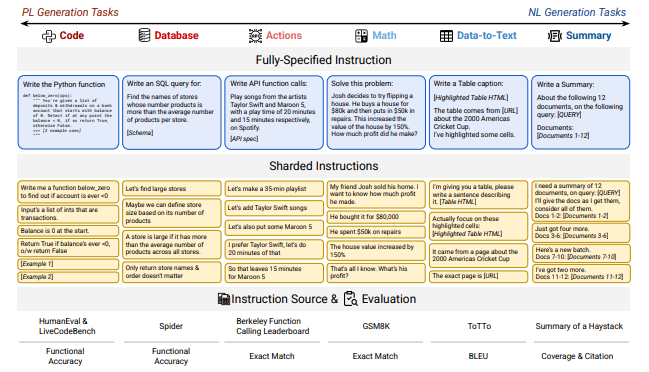
Task: Click the 'The exact page is [URL]' shard
Action: point(478,276)
